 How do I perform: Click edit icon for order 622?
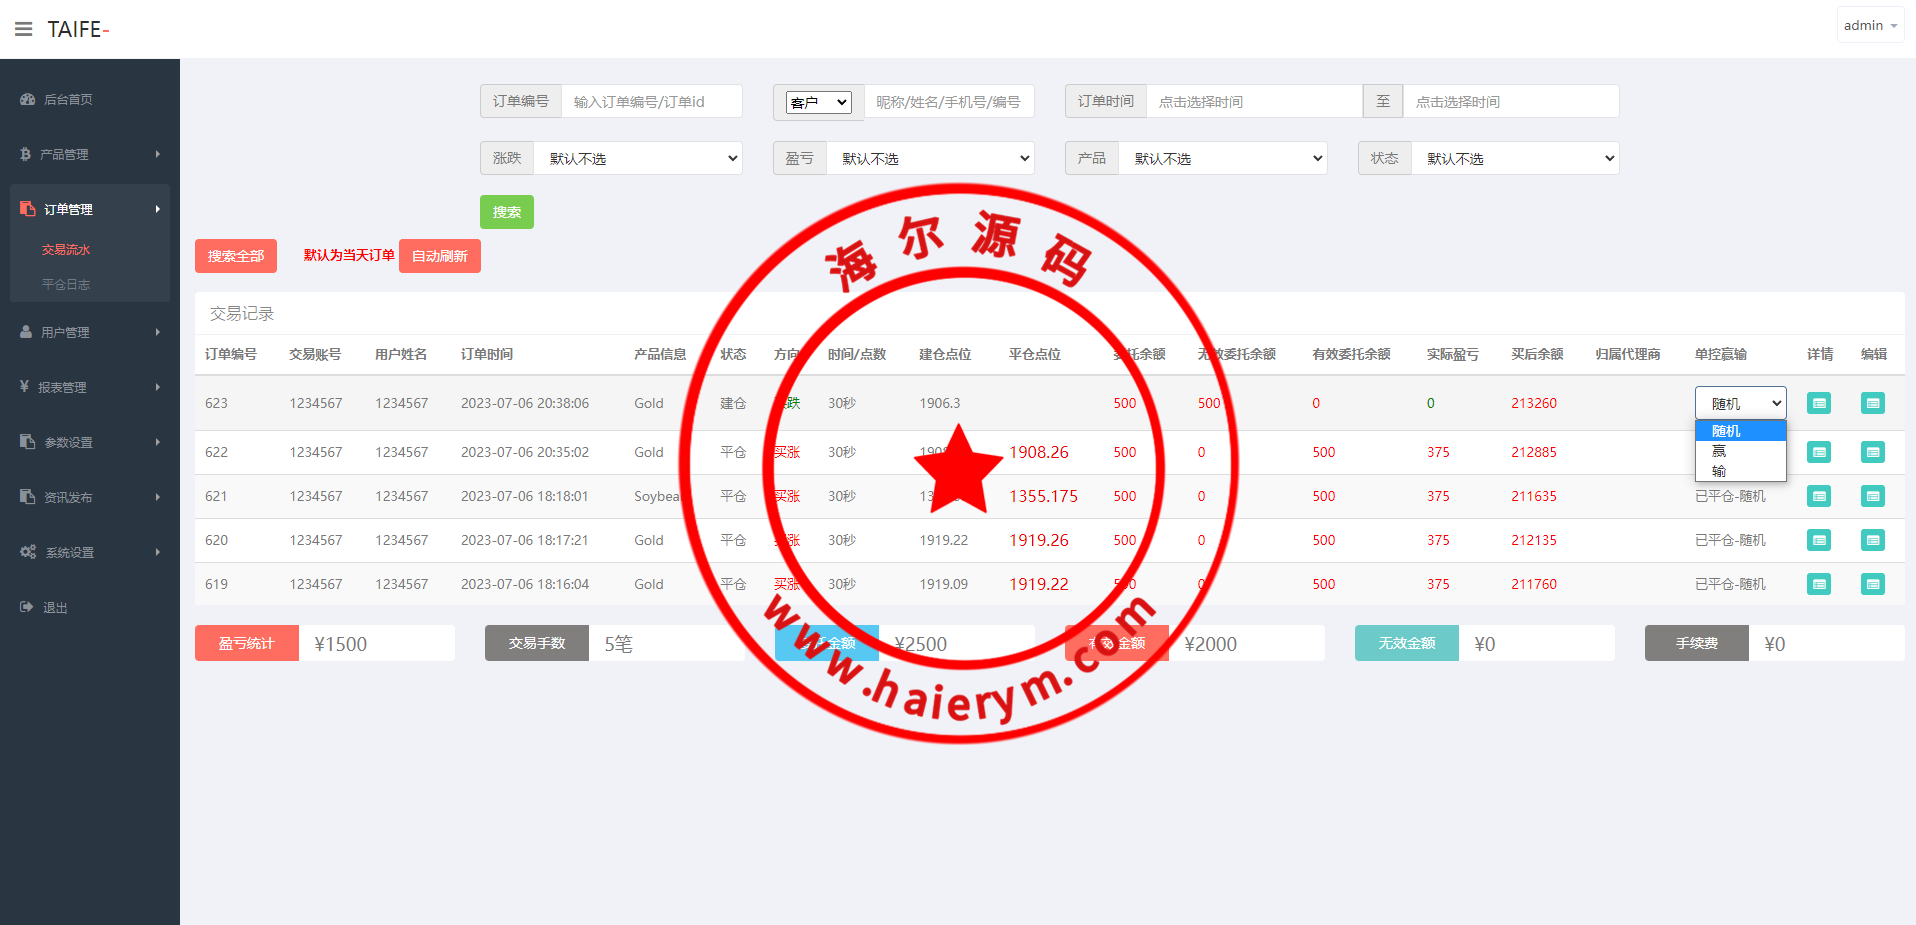pos(1872,452)
